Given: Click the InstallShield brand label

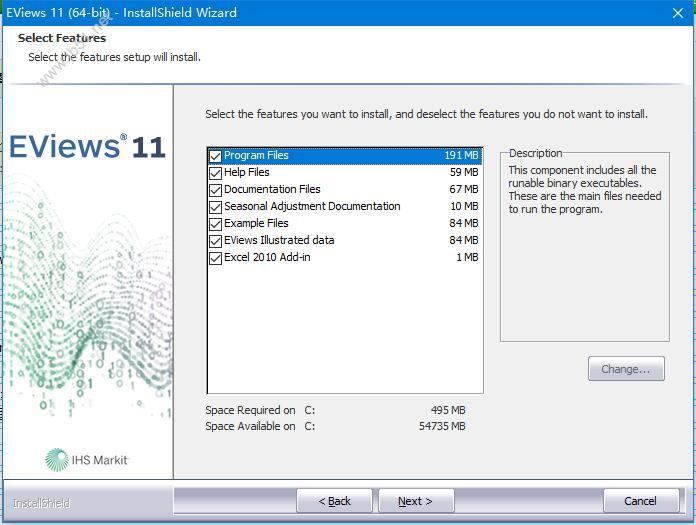Looking at the screenshot, I should coord(41,503).
